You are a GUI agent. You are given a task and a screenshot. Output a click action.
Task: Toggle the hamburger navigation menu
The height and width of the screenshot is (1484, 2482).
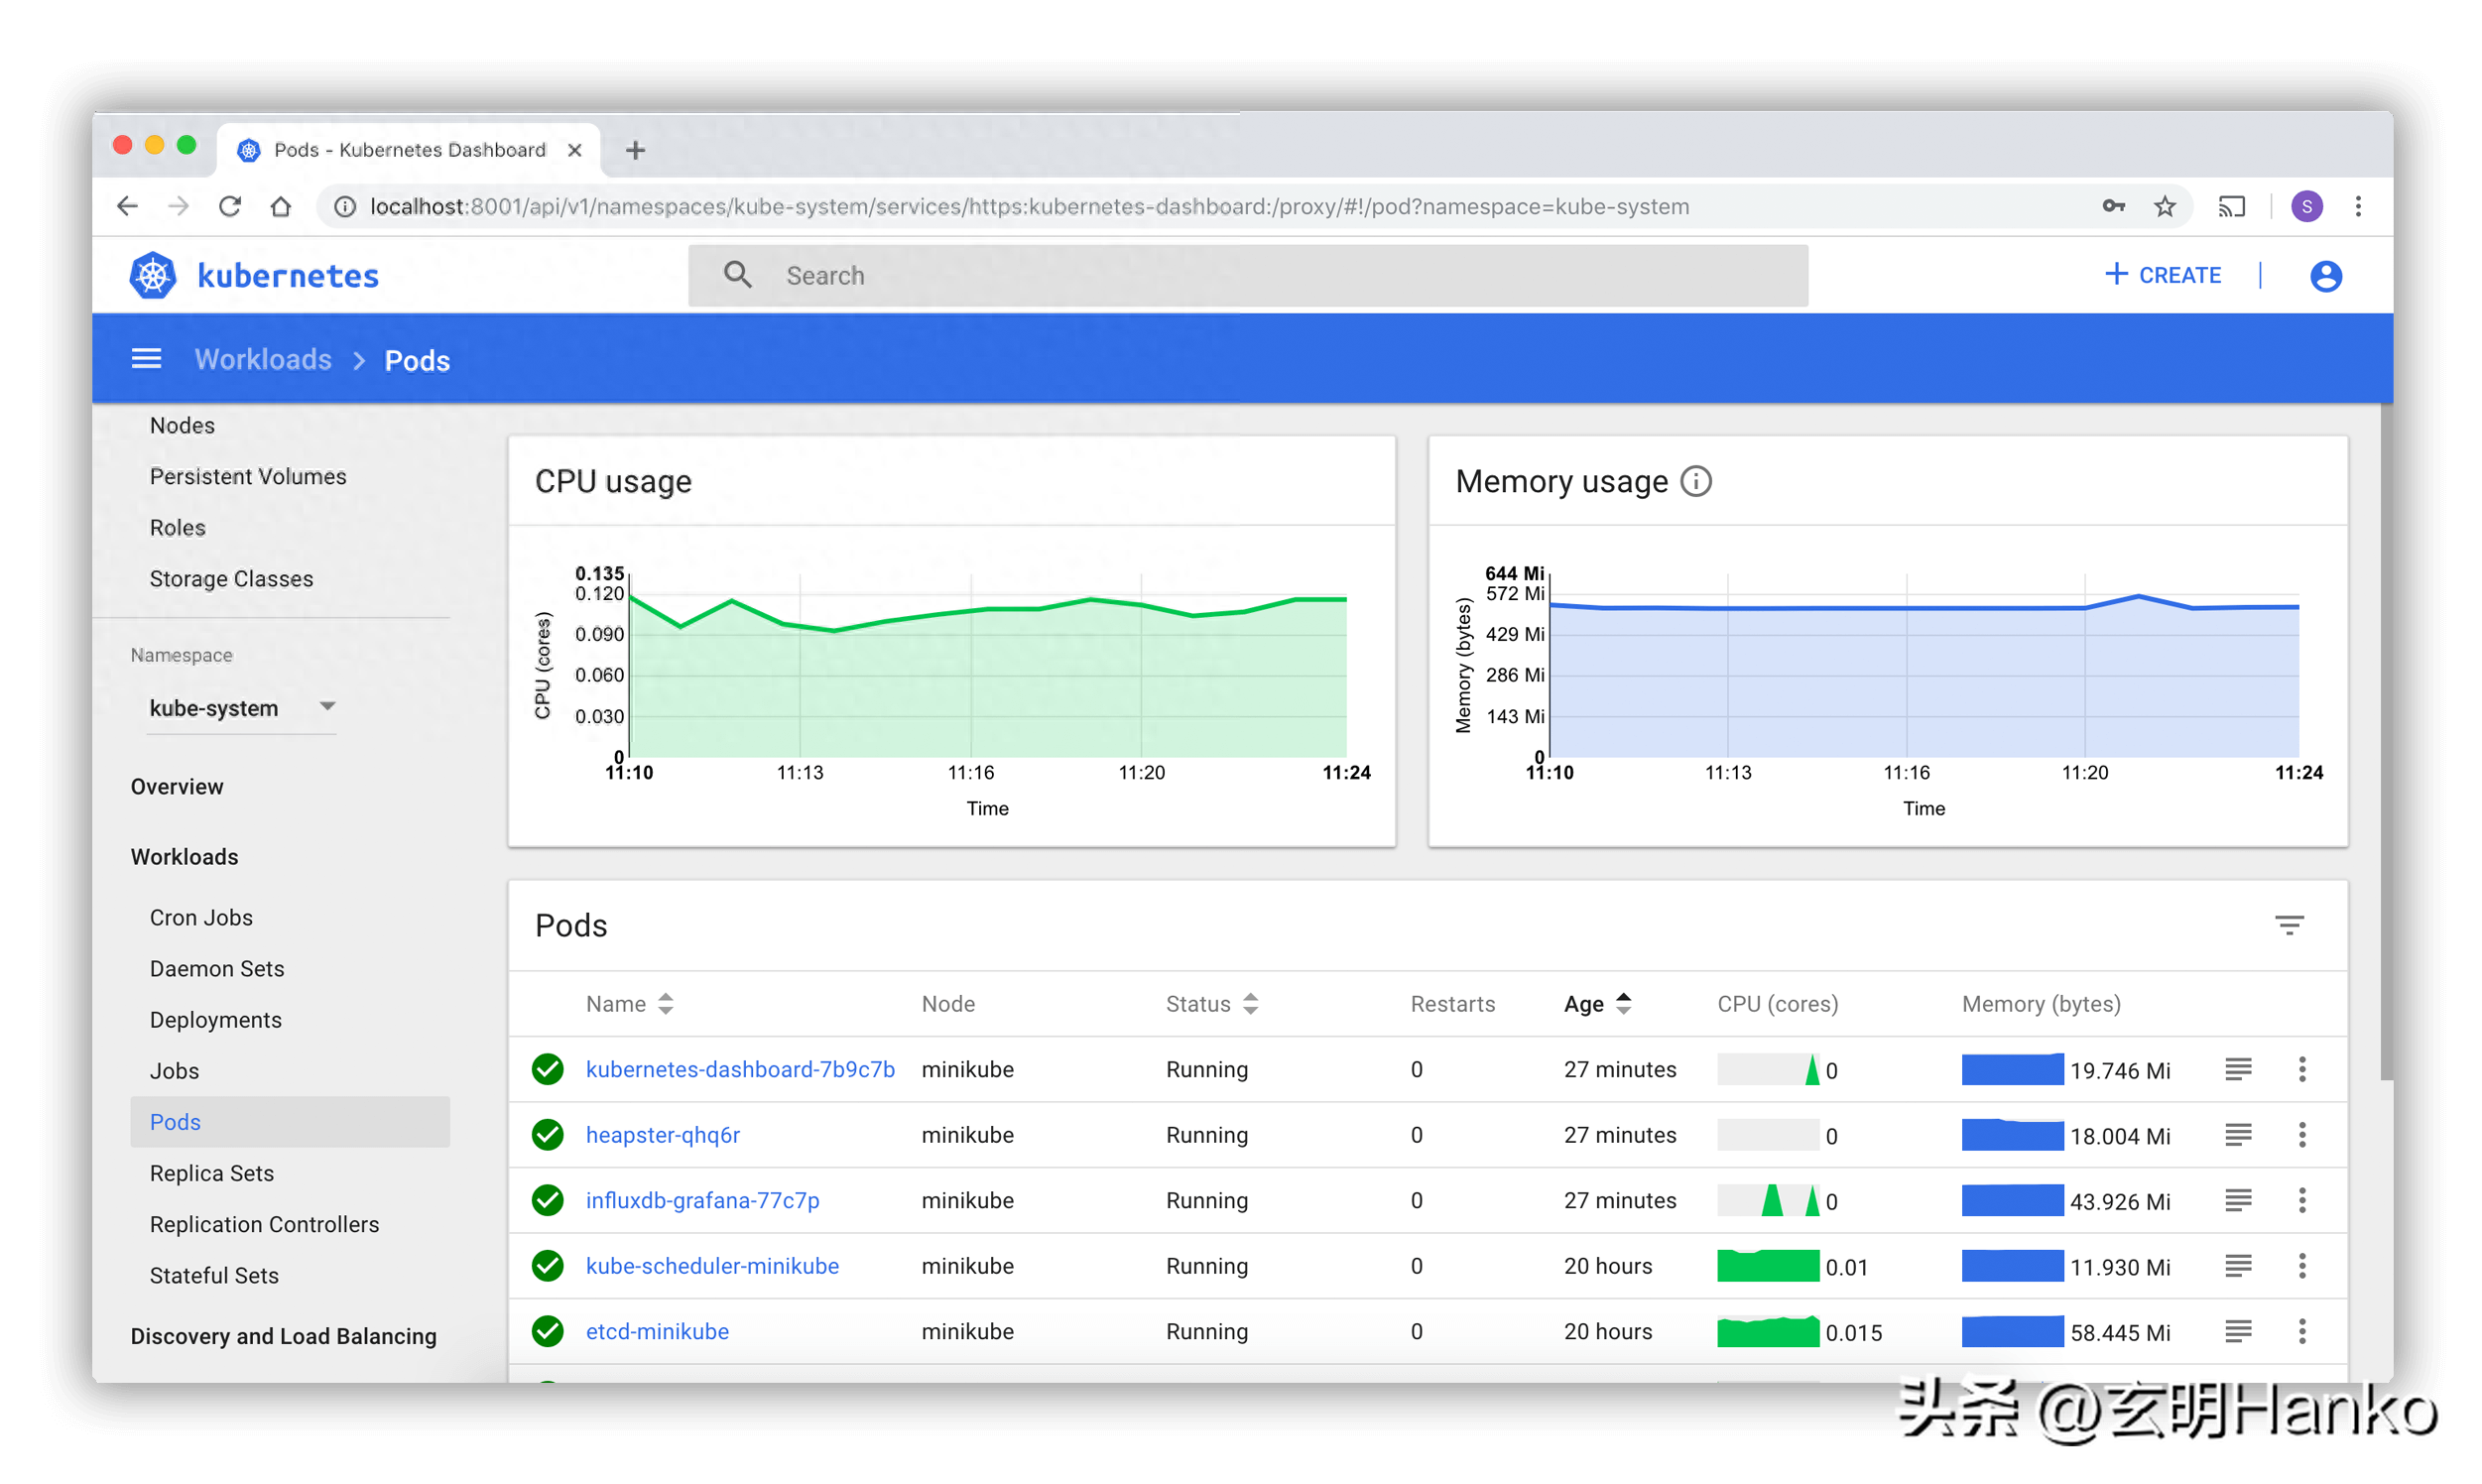click(x=146, y=359)
